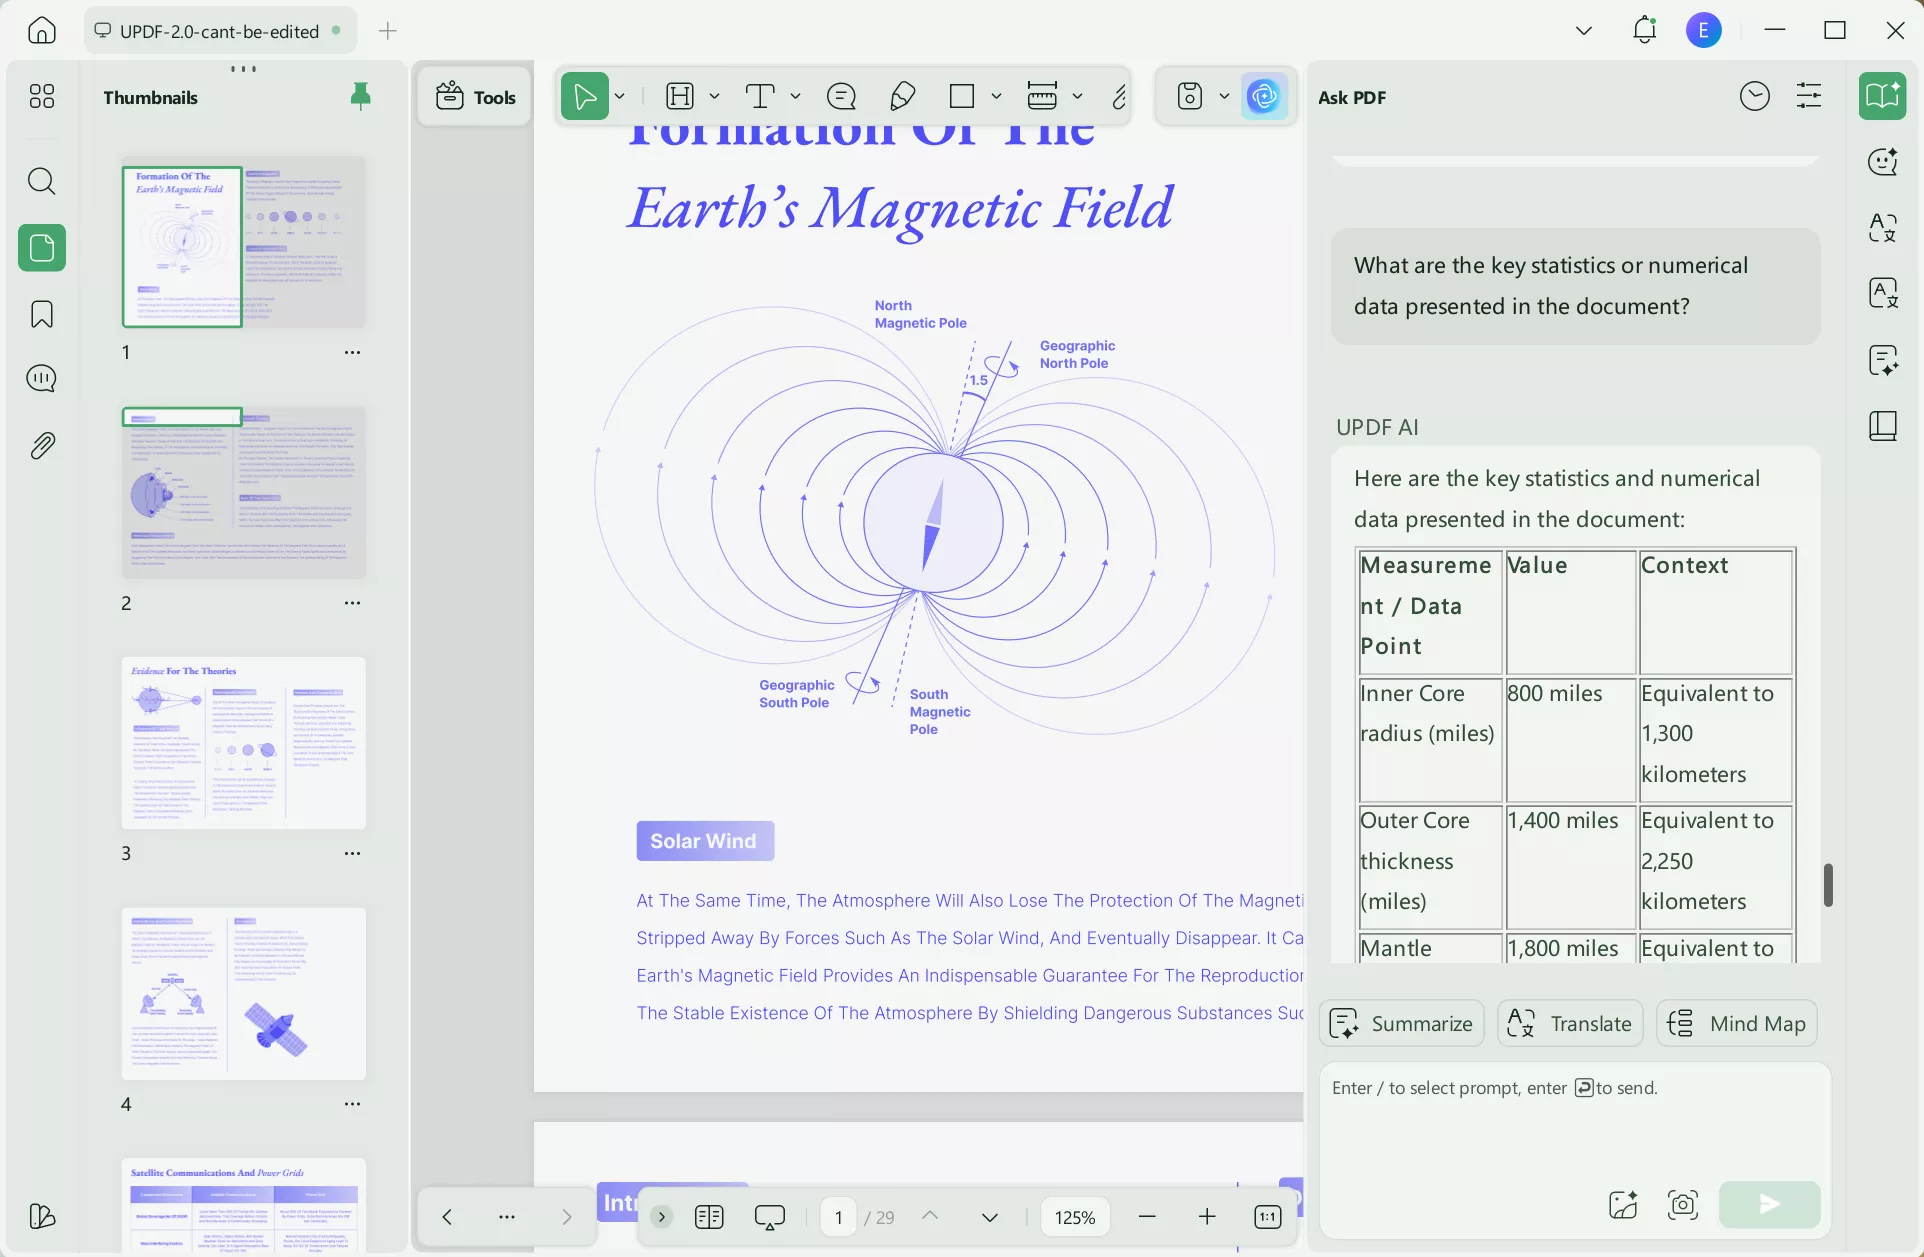Screen dimensions: 1924x1257
Task: Switch to the UPDF-2.0-cant-be-edited tab
Action: [x=219, y=31]
